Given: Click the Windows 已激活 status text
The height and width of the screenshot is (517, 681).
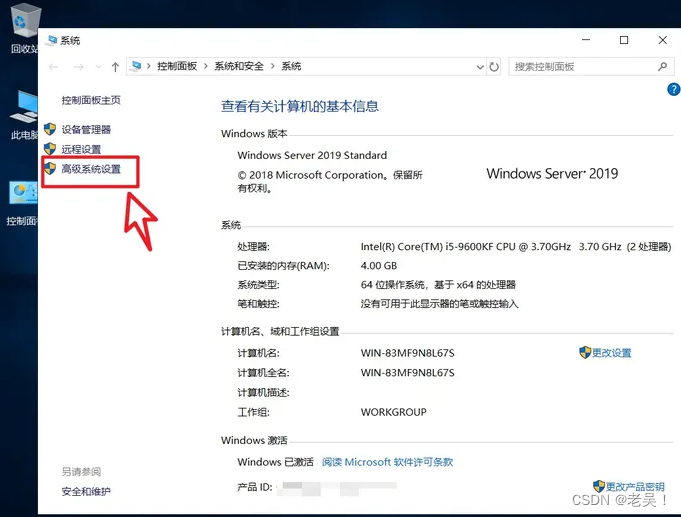Looking at the screenshot, I should 275,462.
